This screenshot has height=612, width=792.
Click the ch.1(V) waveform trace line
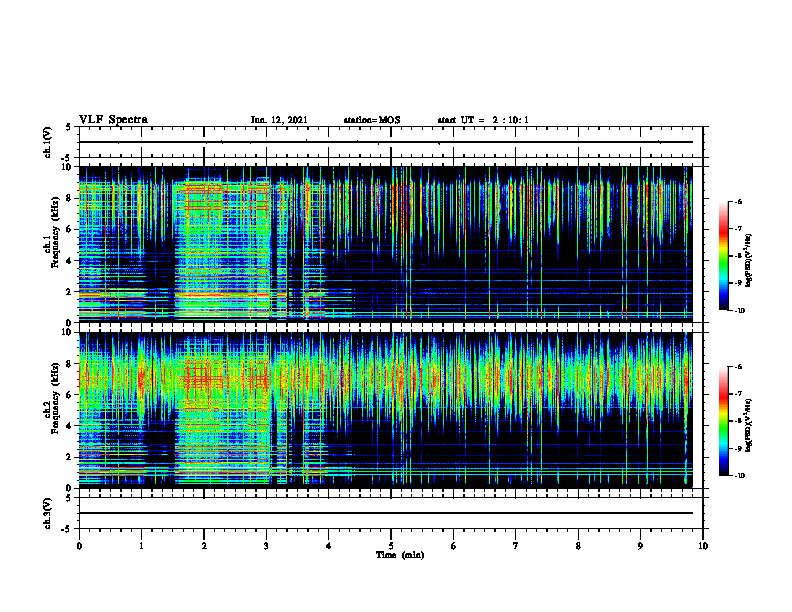tap(386, 142)
